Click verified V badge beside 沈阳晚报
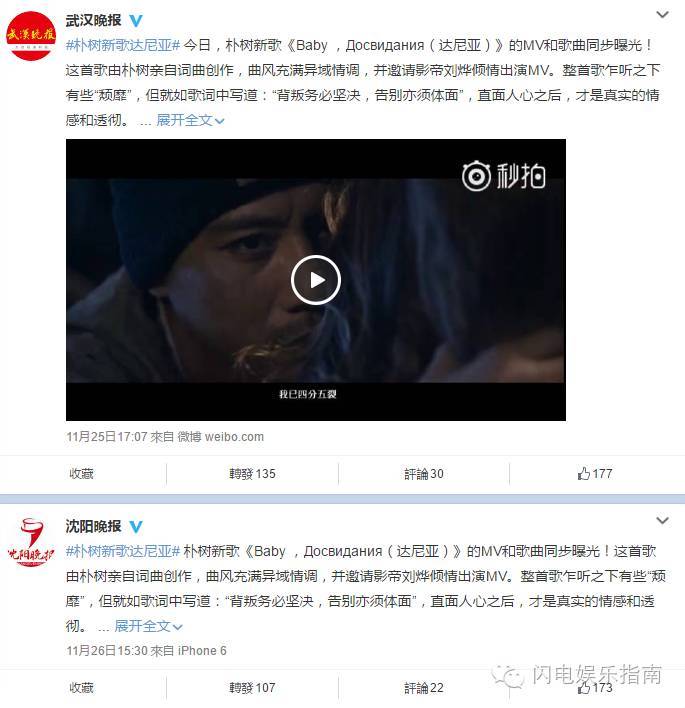The image size is (685, 708). [x=136, y=526]
